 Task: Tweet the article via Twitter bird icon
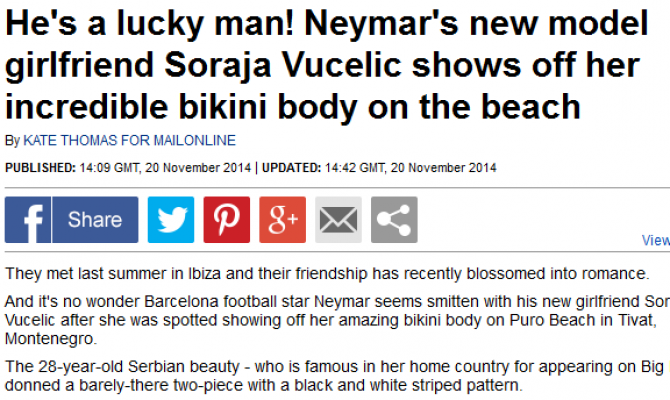click(171, 220)
